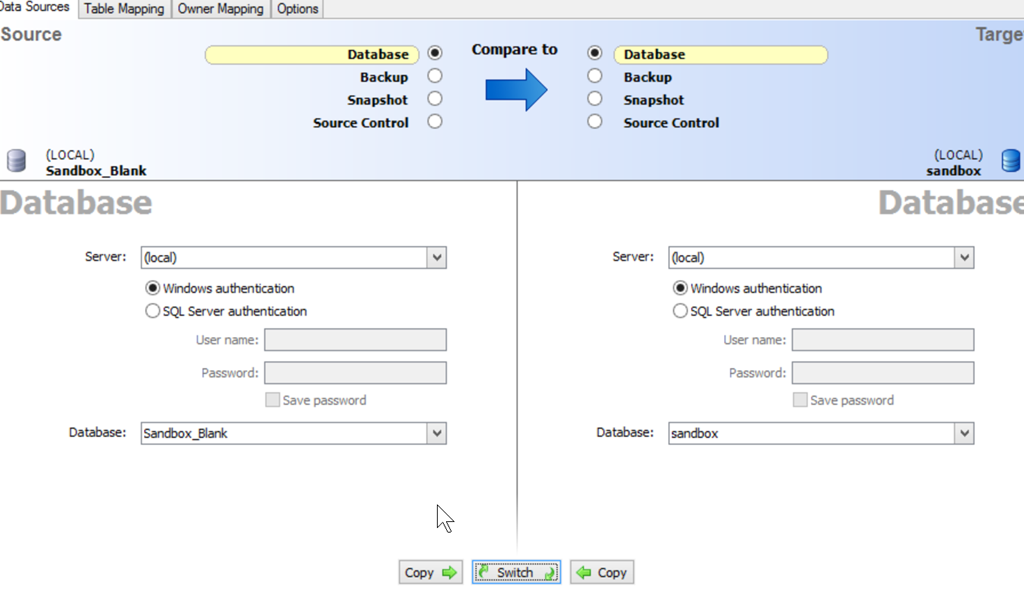Image resolution: width=1024 pixels, height=595 pixels.
Task: Open the Table Mapping tab
Action: [125, 9]
